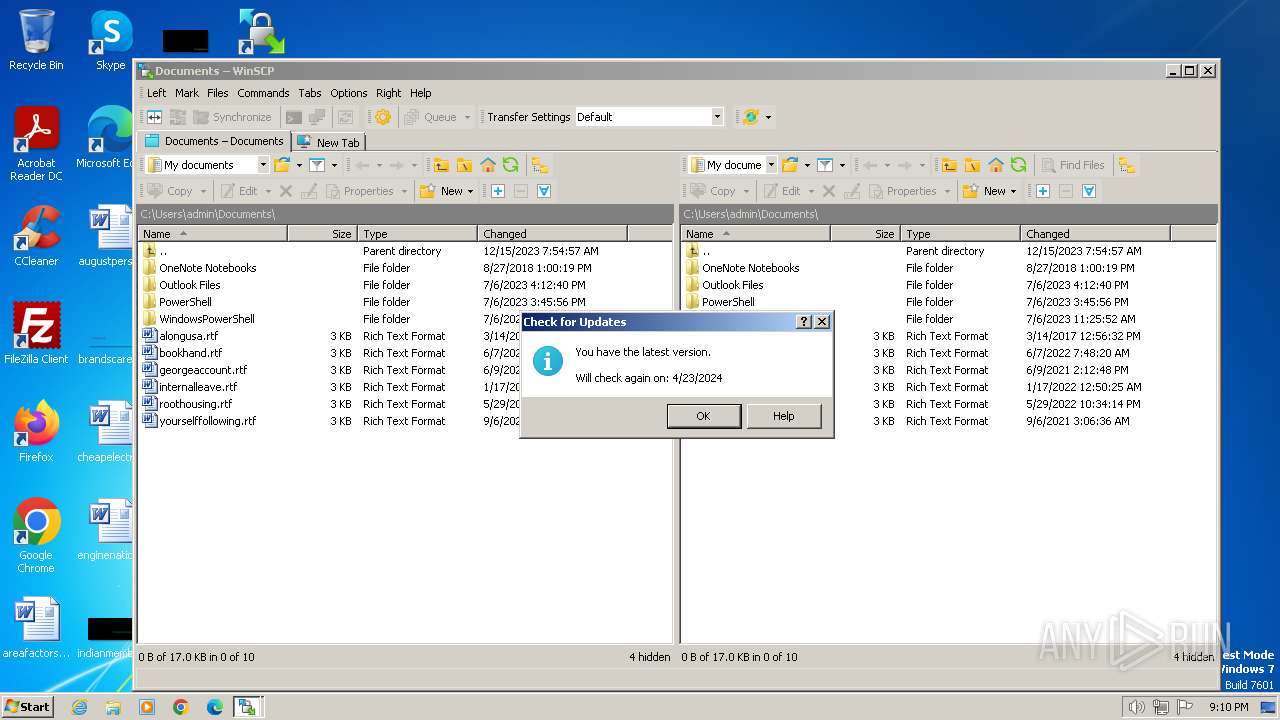Open the Mark menu

pyautogui.click(x=187, y=93)
